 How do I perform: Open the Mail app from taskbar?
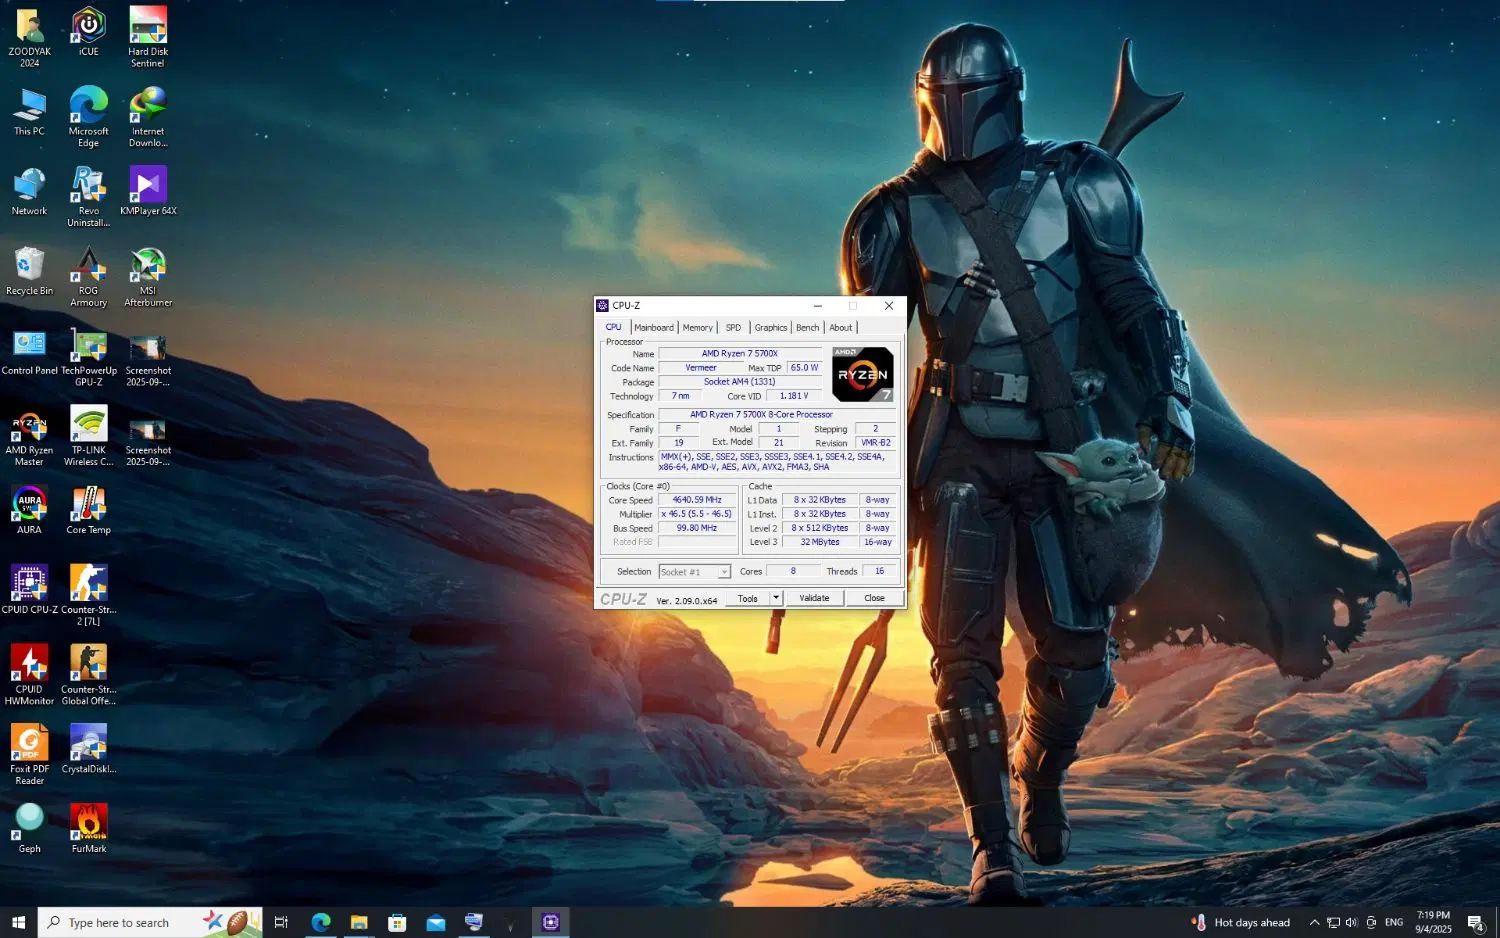tap(436, 922)
